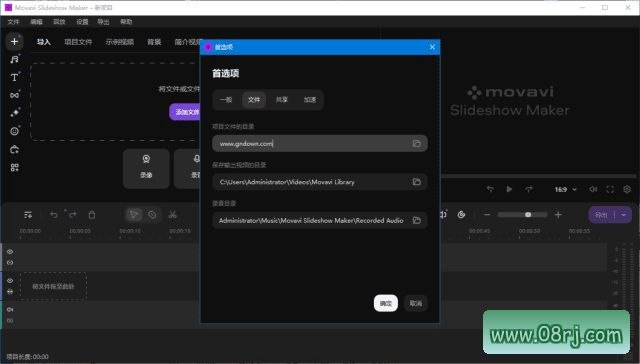640x364 pixels.
Task: Zoom out timeline with minus icon
Action: [487, 215]
